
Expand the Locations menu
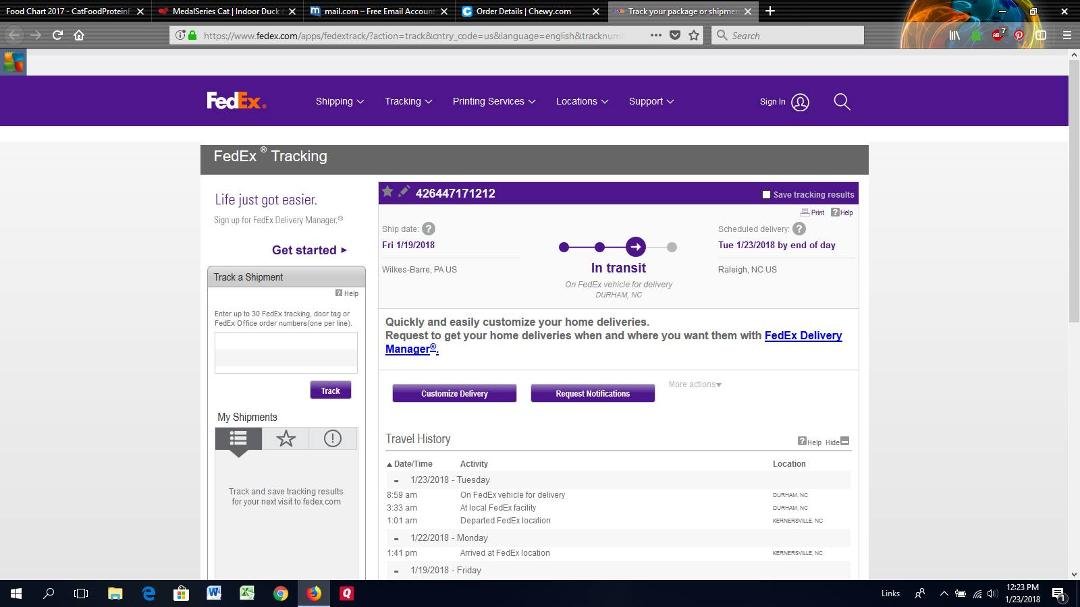coord(582,101)
